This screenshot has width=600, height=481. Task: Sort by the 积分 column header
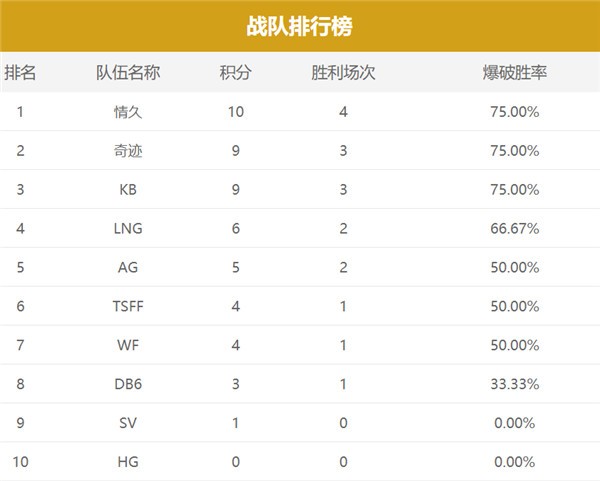[x=235, y=73]
